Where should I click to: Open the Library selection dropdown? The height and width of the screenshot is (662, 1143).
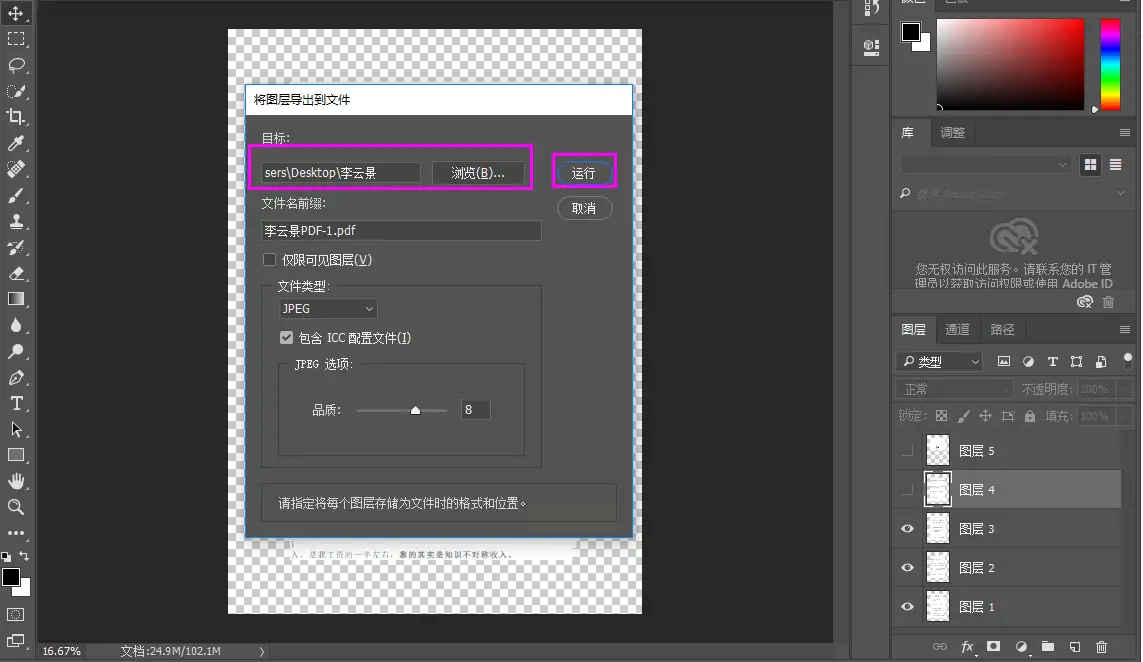click(986, 165)
